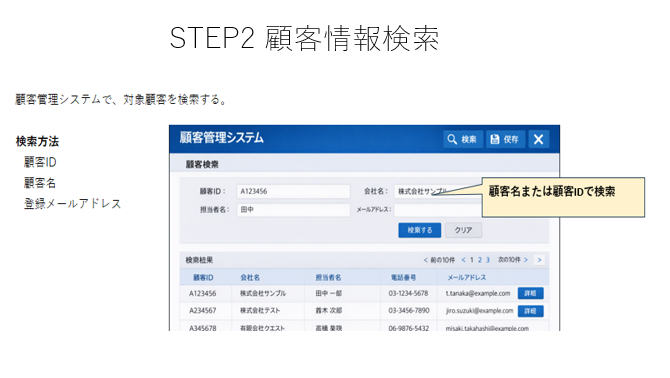
Task: Select page 1 in pagination
Action: pos(472,260)
